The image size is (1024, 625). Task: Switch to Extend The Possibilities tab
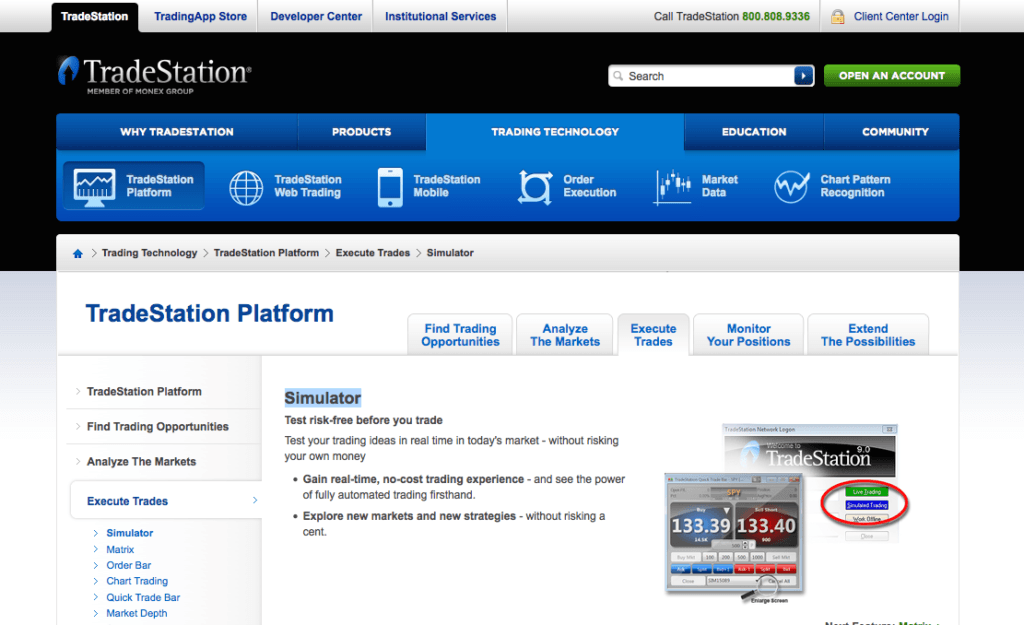(868, 335)
